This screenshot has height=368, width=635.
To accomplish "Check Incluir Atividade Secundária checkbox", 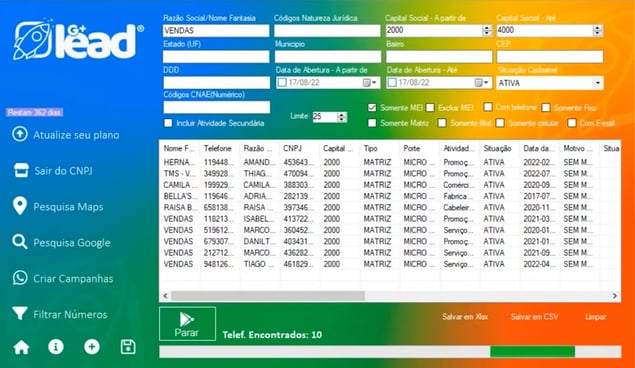I will [x=168, y=123].
